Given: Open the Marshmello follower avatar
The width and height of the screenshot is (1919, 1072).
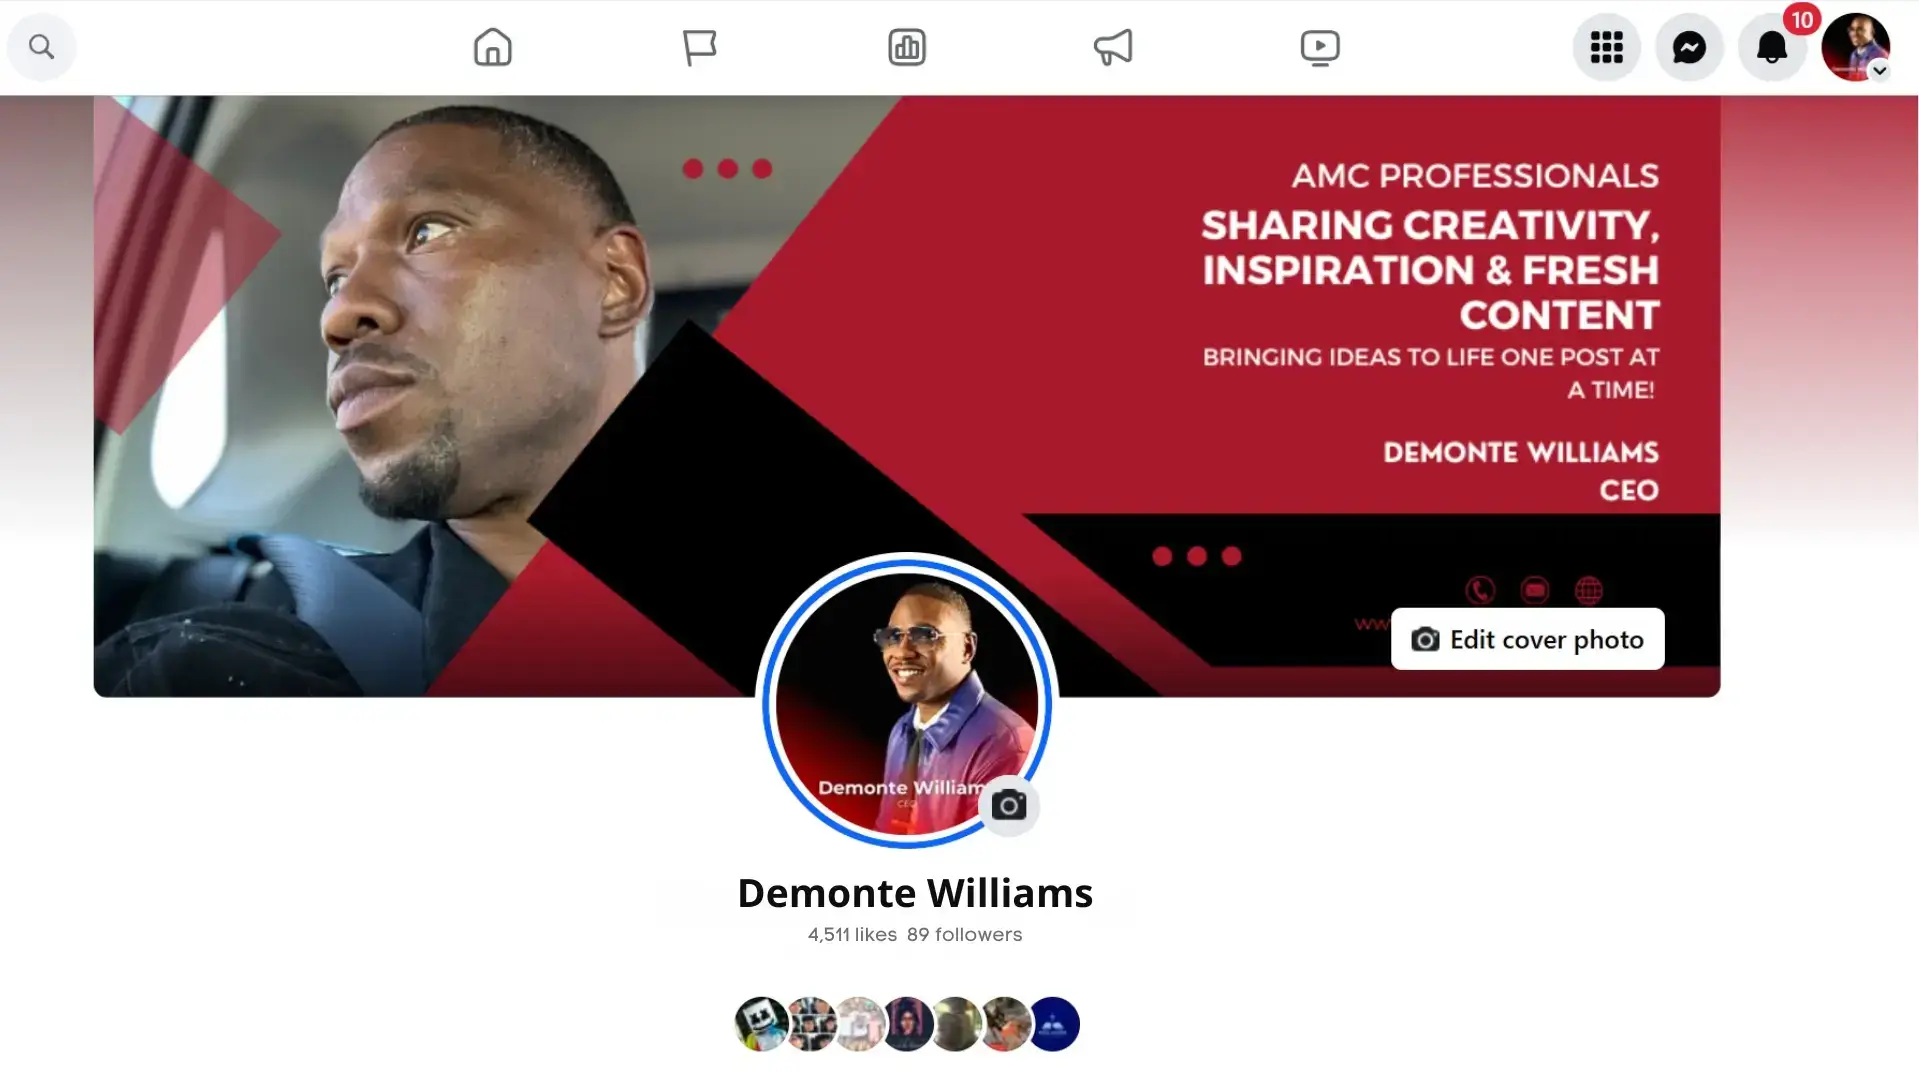Looking at the screenshot, I should point(761,1024).
